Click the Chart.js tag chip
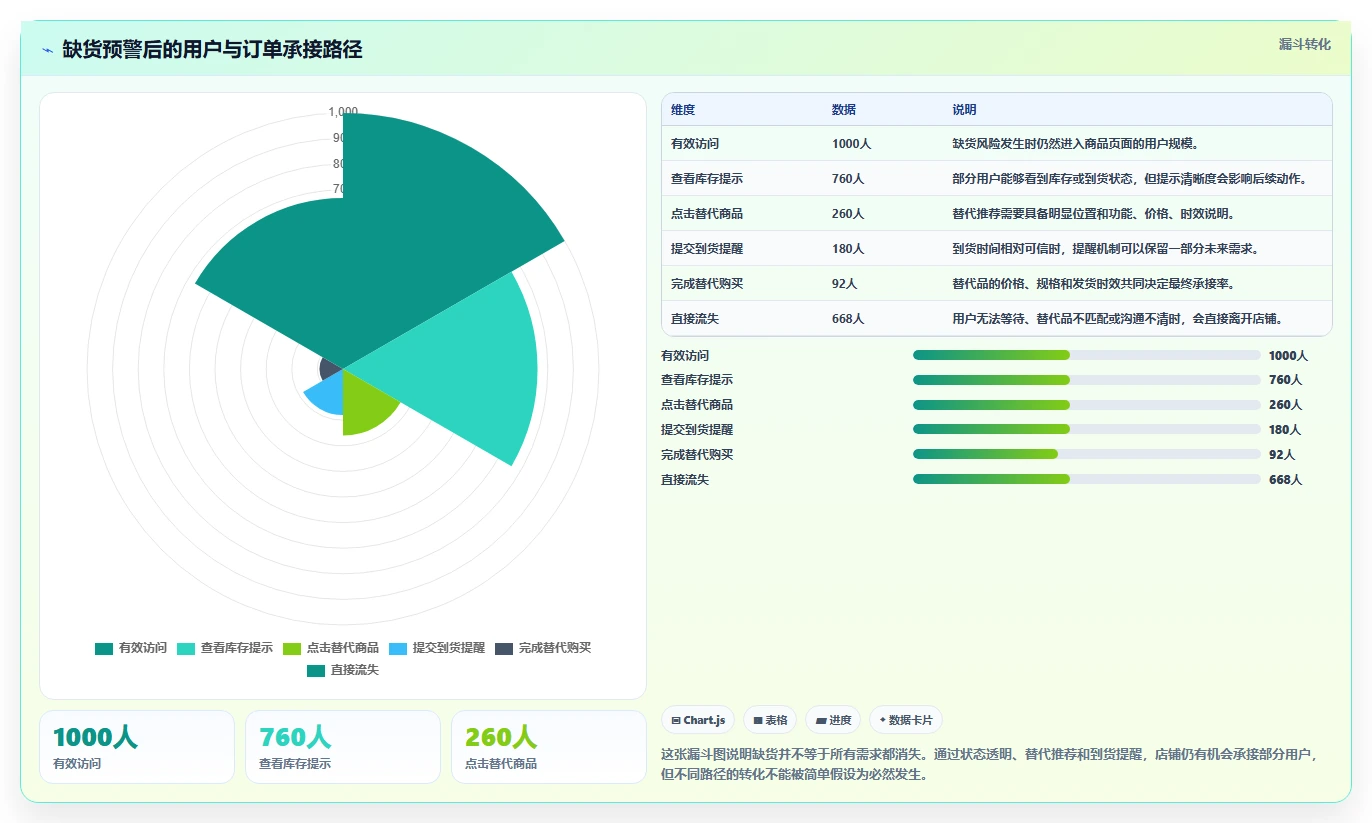This screenshot has height=823, width=1372. 698,720
